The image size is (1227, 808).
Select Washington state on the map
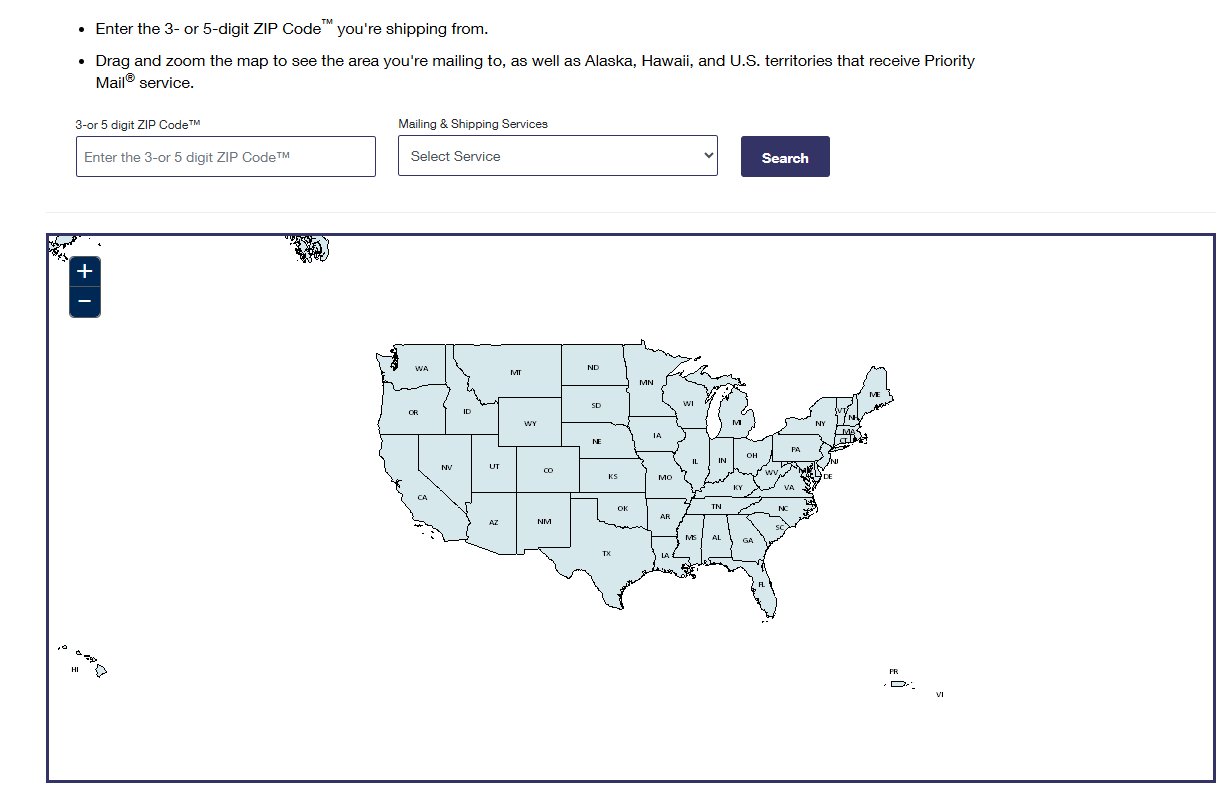[x=423, y=368]
